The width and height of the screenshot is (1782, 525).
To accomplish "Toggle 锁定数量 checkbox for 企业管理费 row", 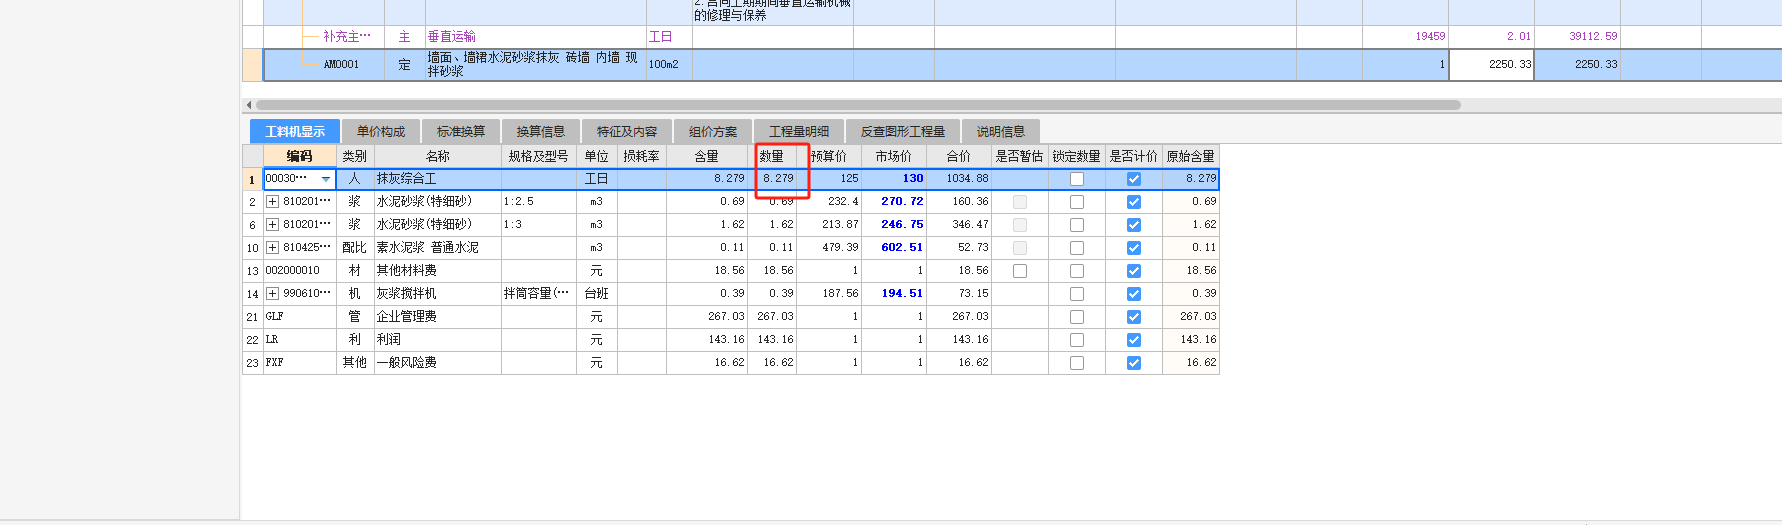I will pyautogui.click(x=1077, y=317).
